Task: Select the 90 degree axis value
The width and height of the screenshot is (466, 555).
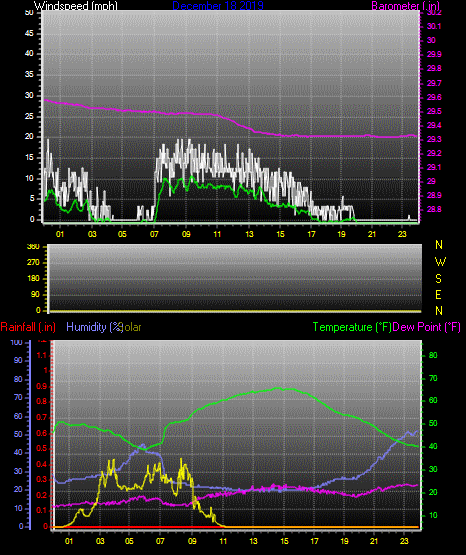Action: [35, 294]
